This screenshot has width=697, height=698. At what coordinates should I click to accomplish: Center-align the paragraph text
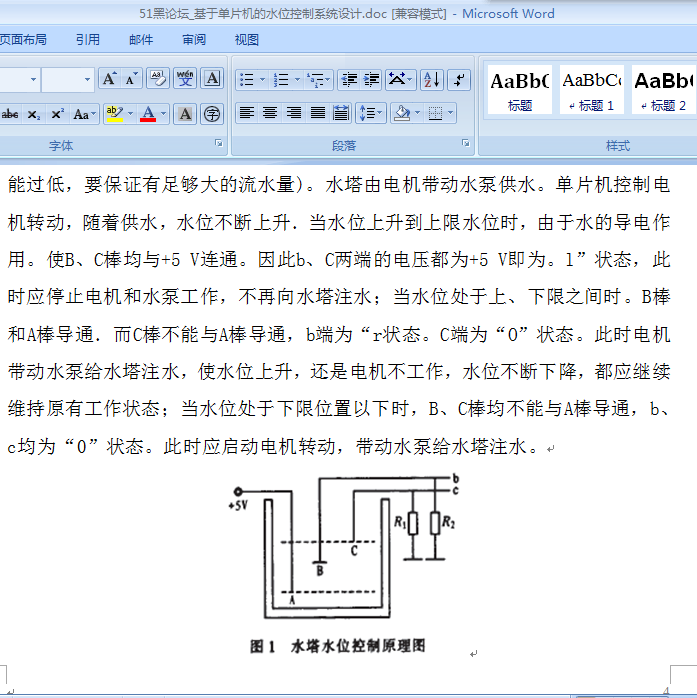(270, 113)
